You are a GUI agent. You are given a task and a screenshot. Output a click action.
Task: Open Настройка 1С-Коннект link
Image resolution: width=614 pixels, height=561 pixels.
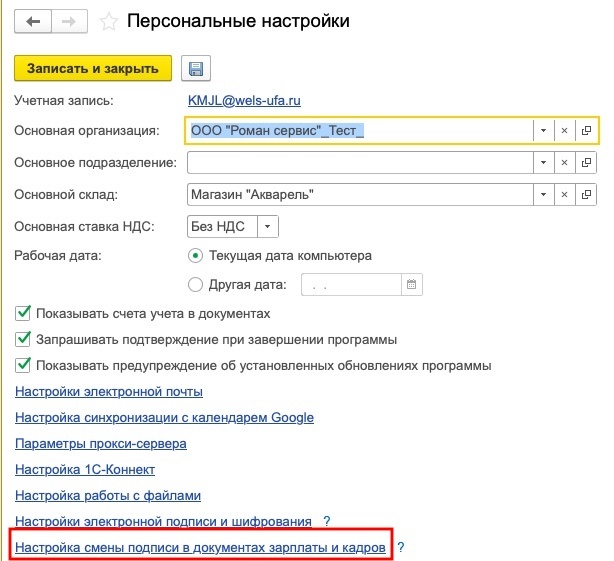coord(85,469)
